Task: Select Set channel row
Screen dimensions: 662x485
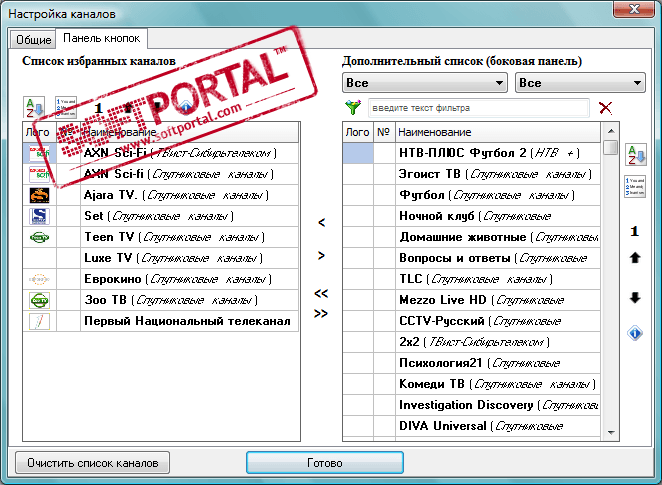Action: (x=161, y=216)
